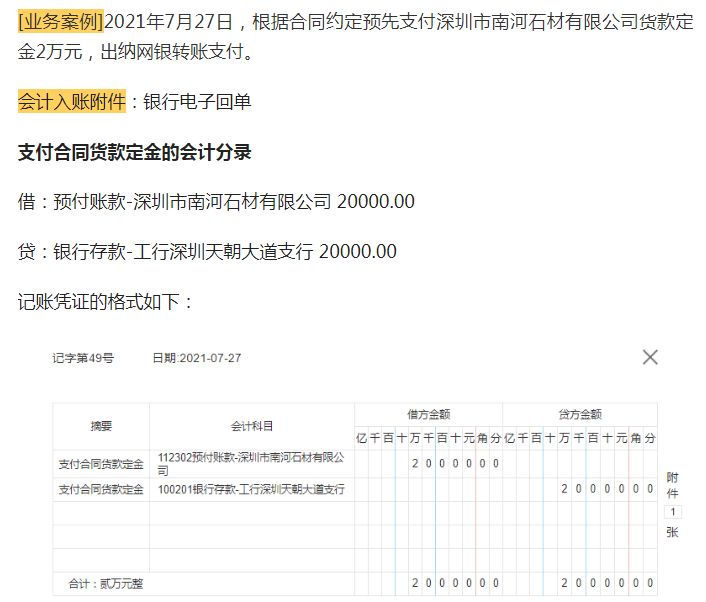This screenshot has height=602, width=706.
Task: Select the highlighted 业务案例 label
Action: tap(61, 22)
